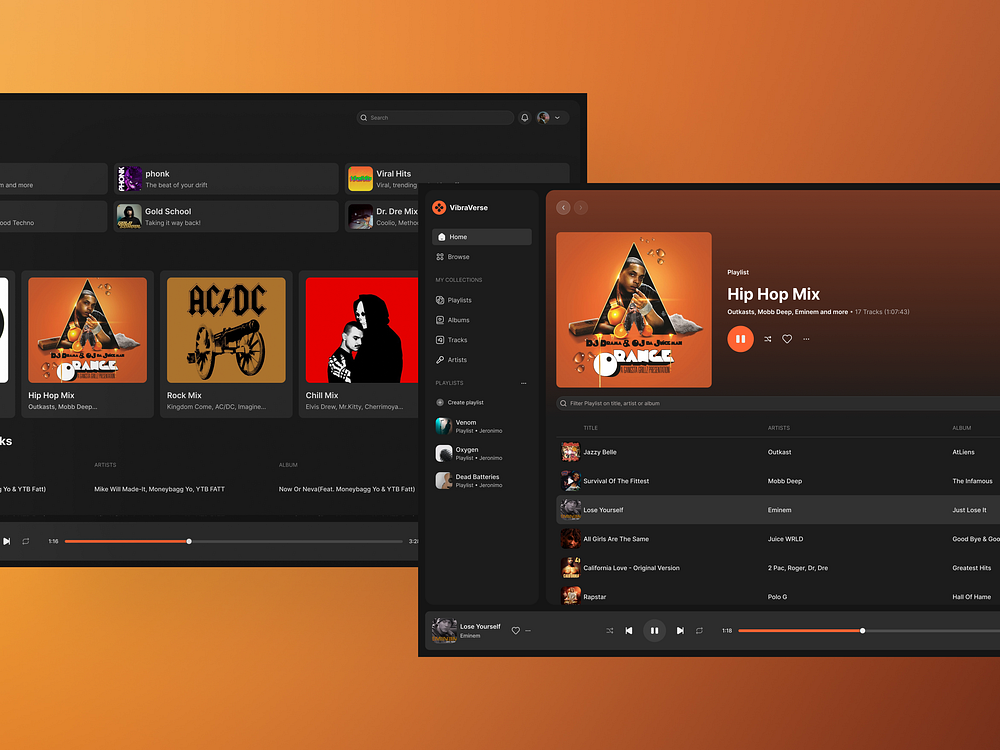Toggle repeat mode in the bottom player
The width and height of the screenshot is (1000, 750).
[699, 630]
